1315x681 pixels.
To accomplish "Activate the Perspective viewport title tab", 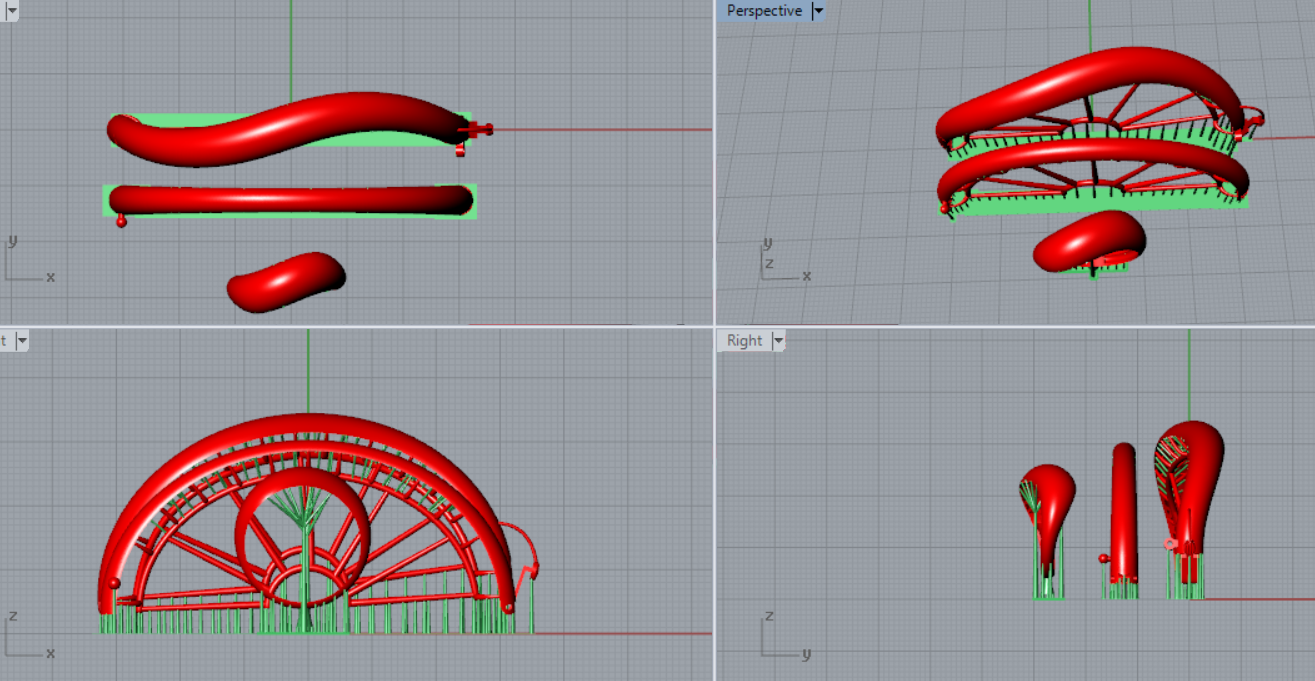I will coord(764,11).
